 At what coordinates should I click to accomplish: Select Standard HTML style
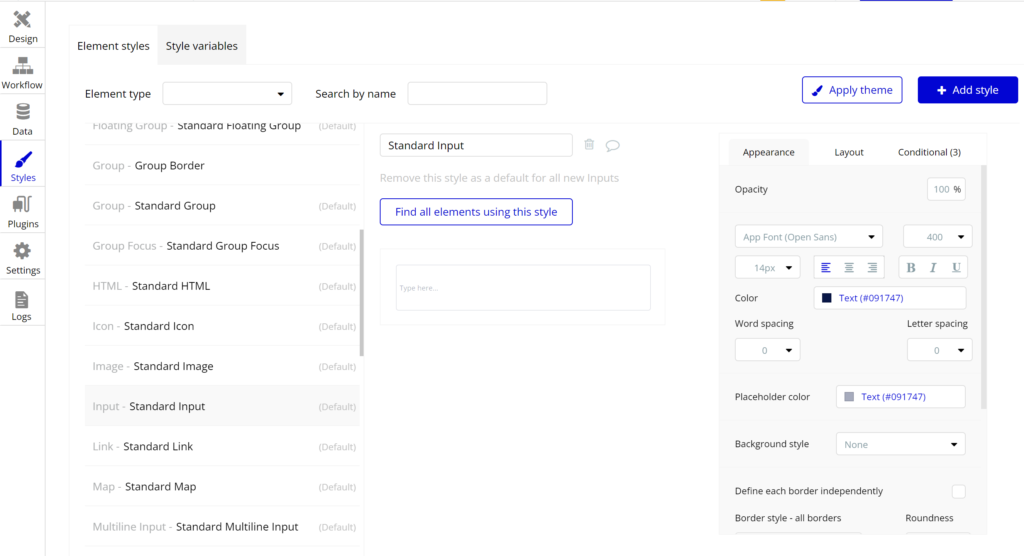pos(222,286)
